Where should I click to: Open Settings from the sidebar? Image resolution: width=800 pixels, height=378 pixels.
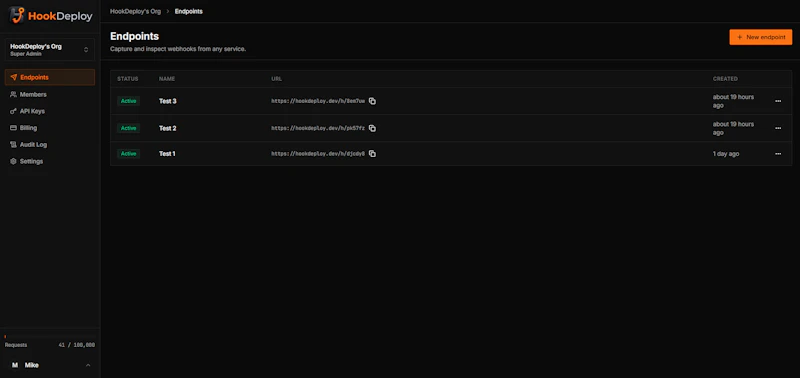pos(50,161)
